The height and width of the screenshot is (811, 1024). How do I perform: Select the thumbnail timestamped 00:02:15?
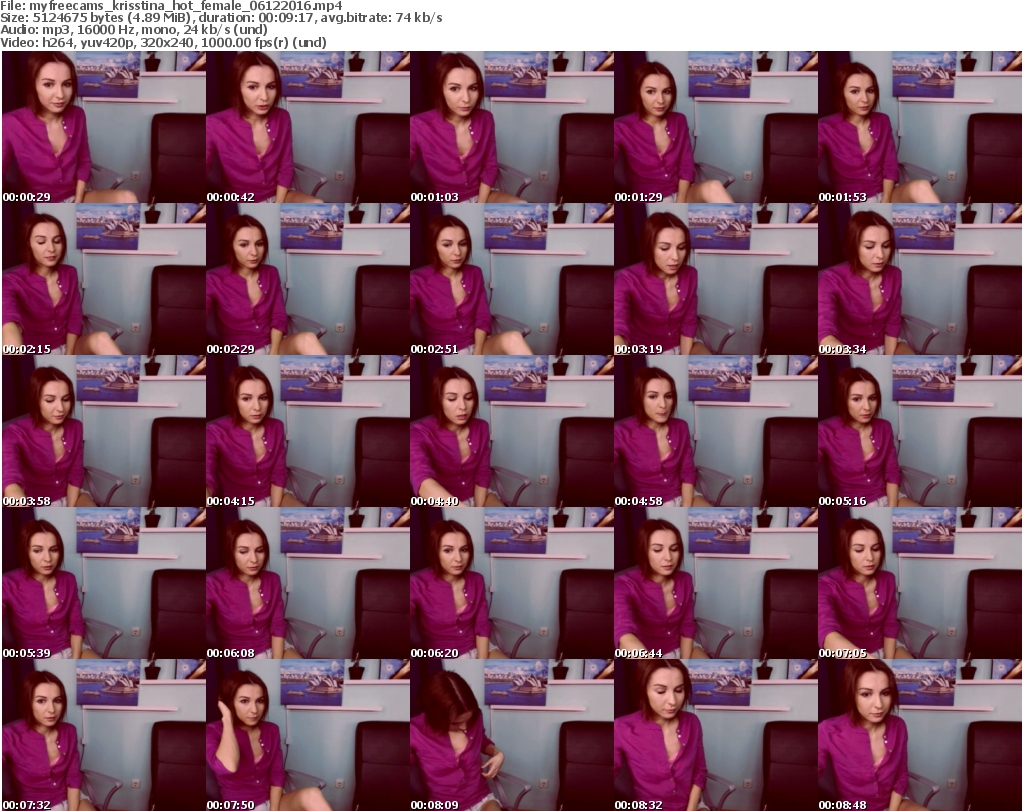pos(104,279)
